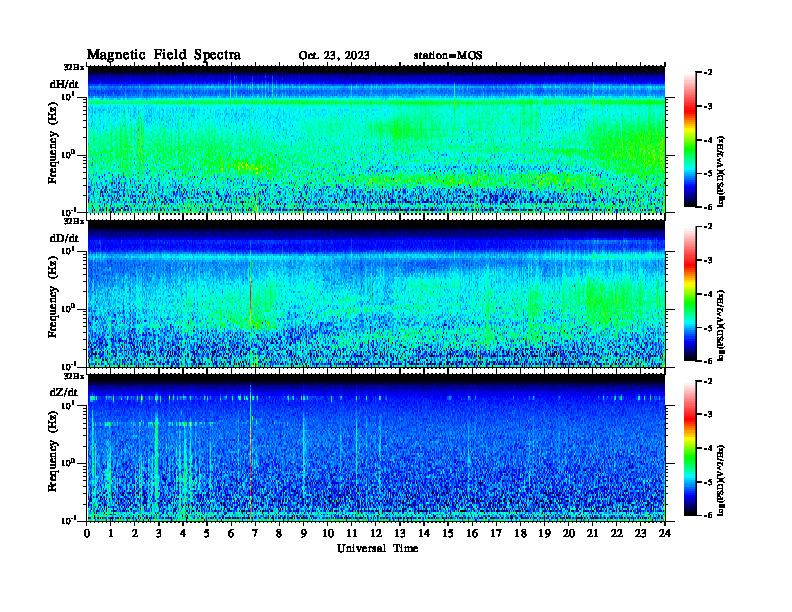Viewport: 792px width, 612px height.
Task: Click the color bar beside the dD/dt panel
Action: tap(690, 294)
